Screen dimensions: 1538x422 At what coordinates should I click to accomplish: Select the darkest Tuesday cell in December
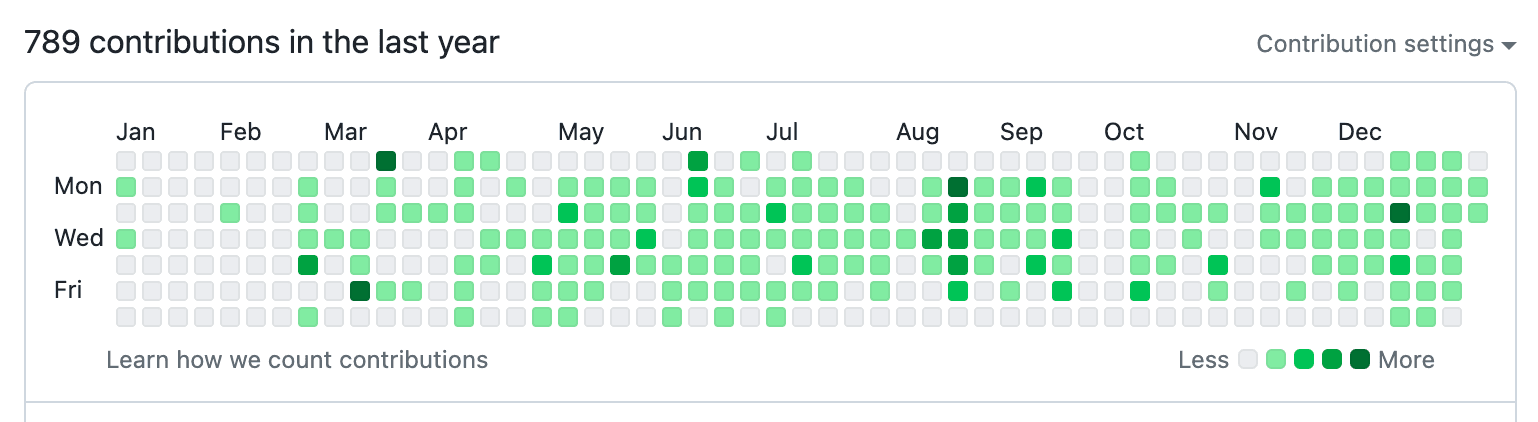point(1400,213)
